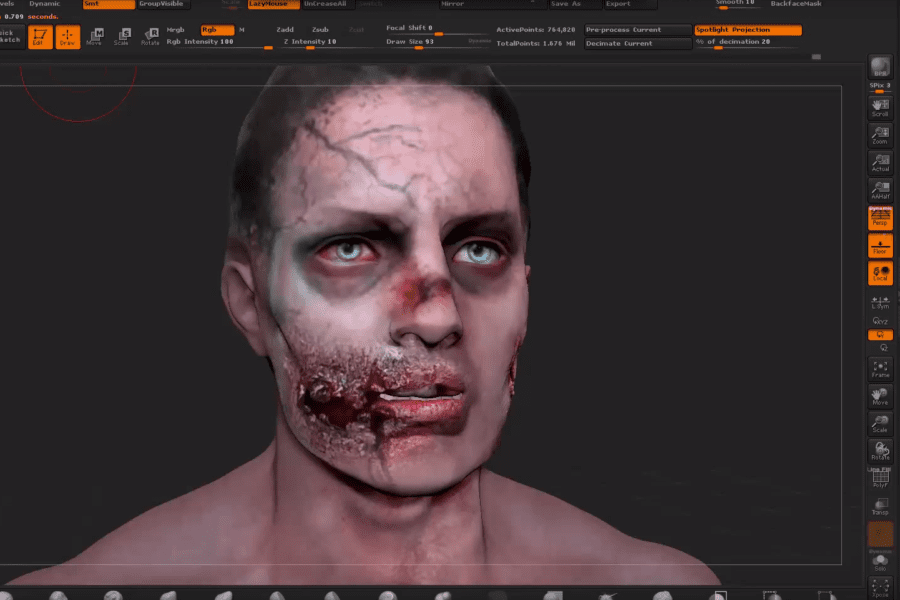Enable Zadd sculpt mode
Screen dimensions: 900x600
coord(285,30)
